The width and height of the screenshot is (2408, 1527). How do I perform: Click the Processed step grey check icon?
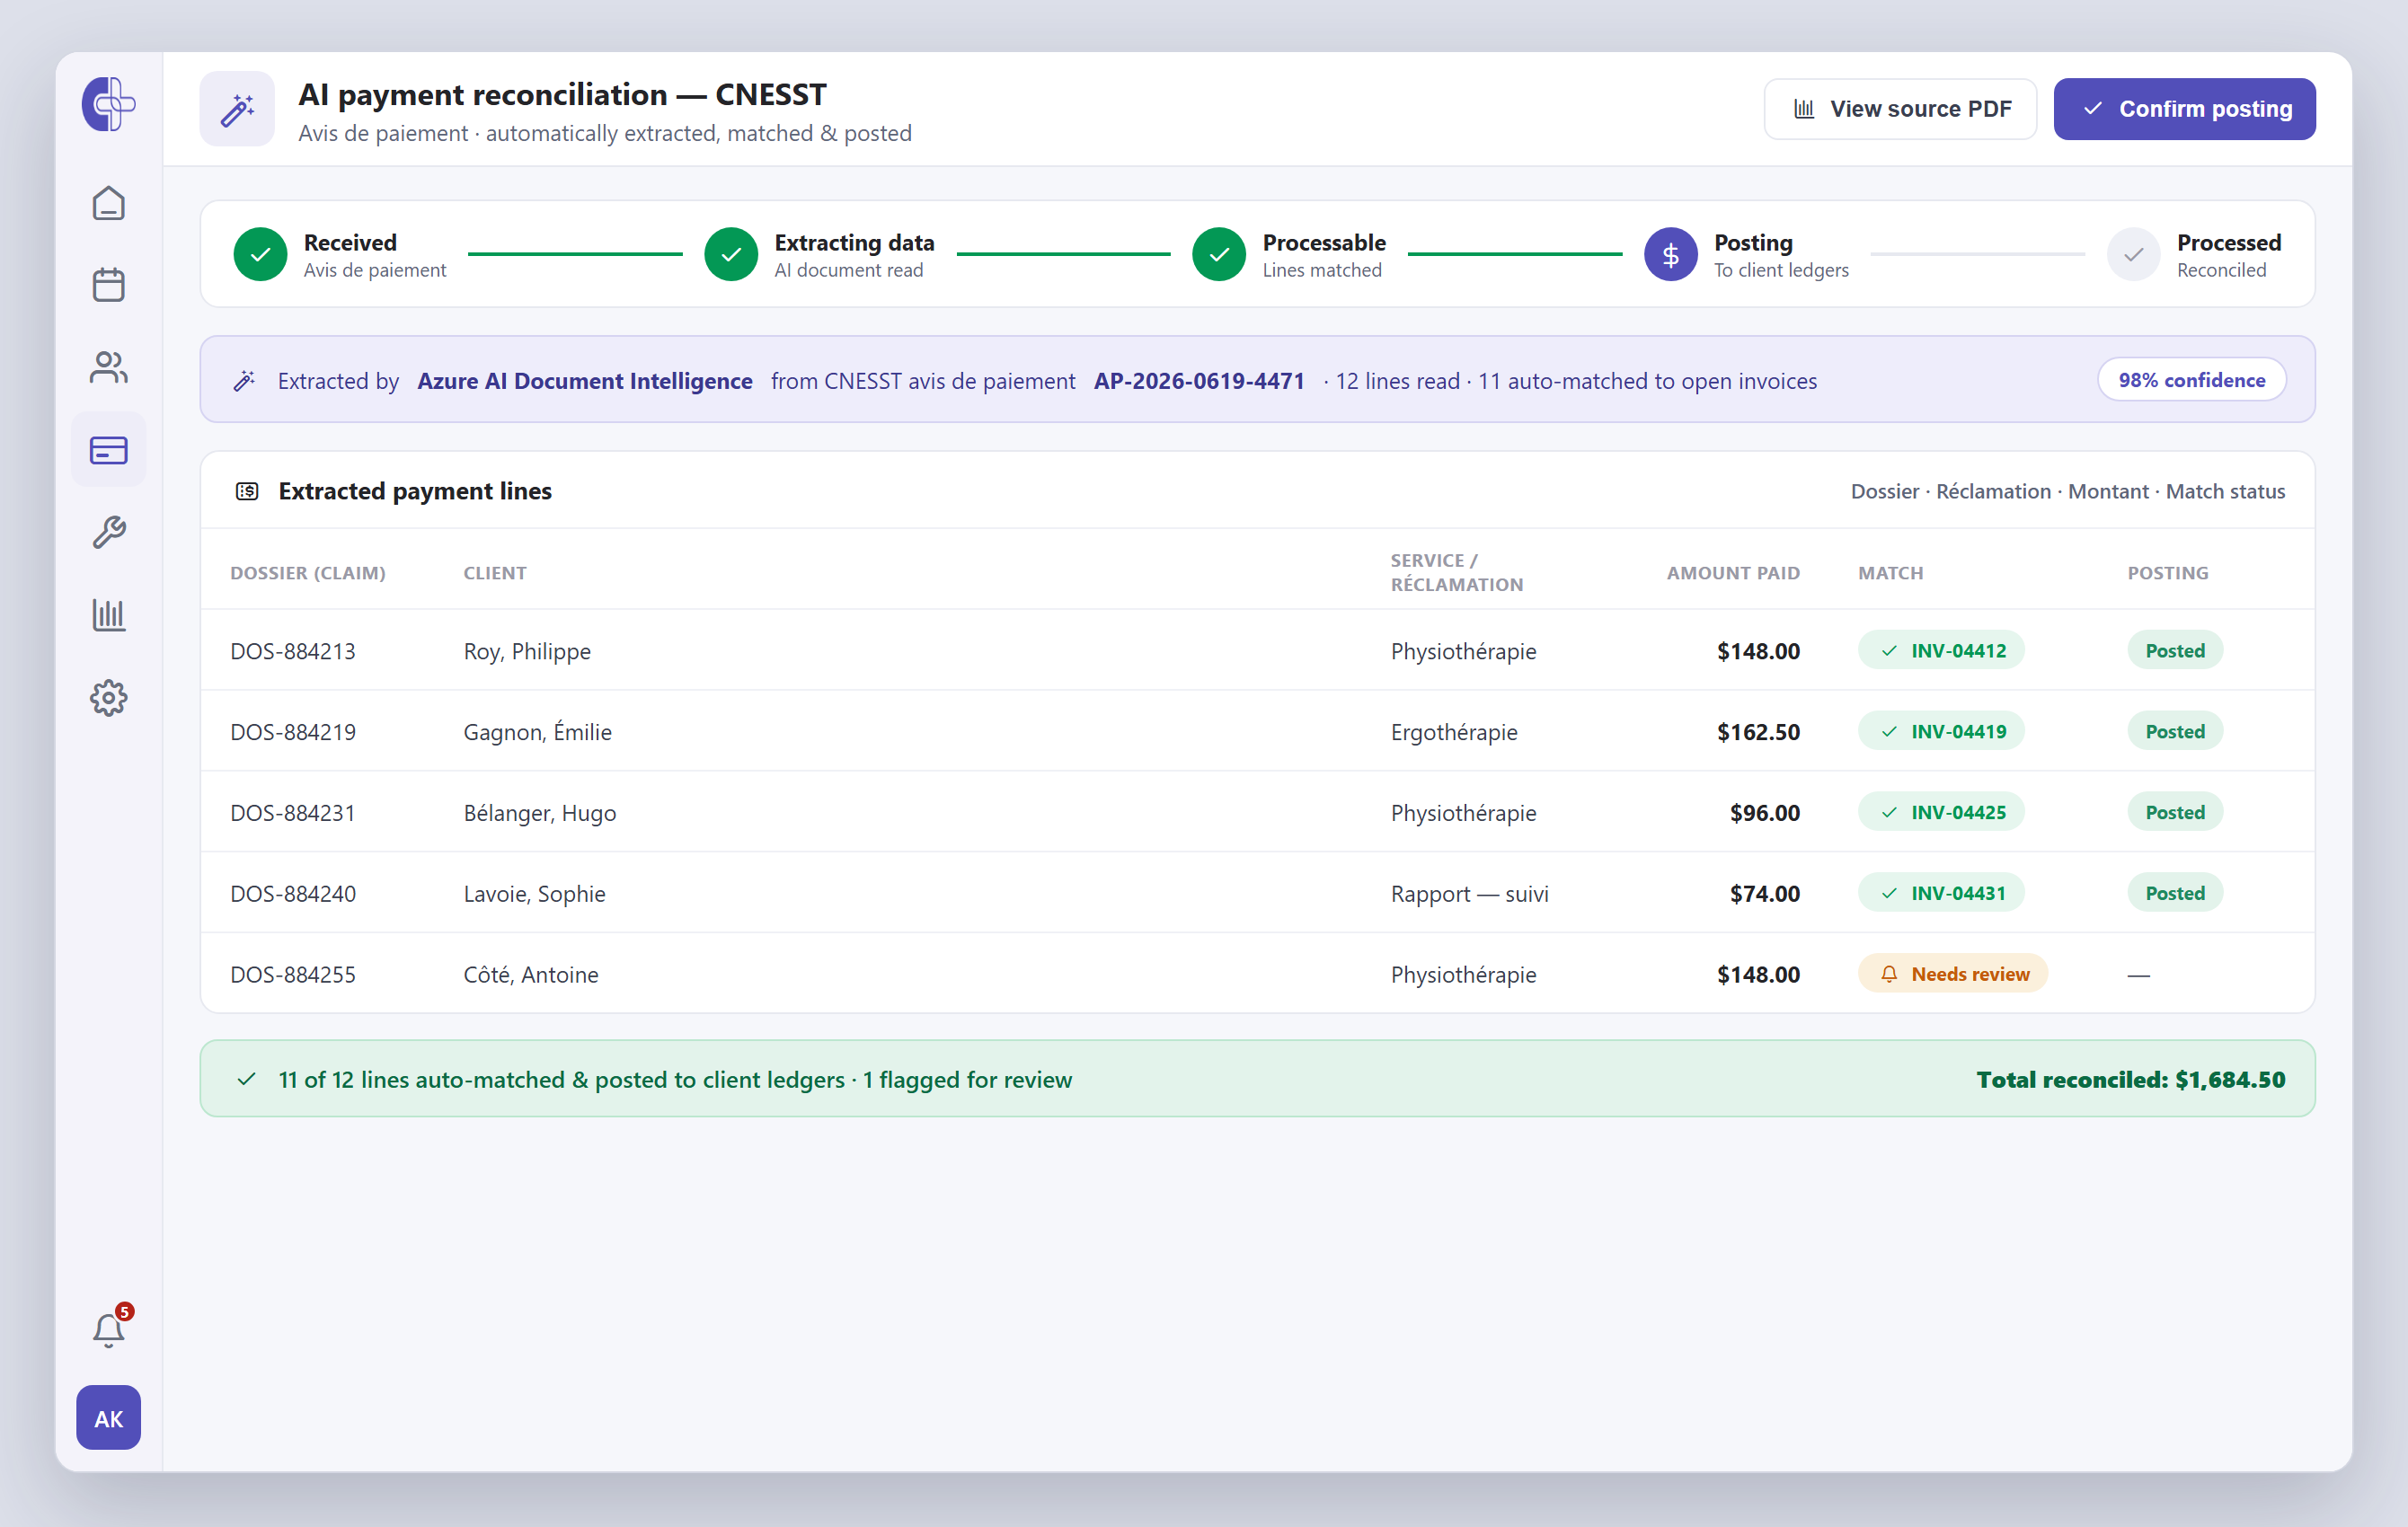coord(2134,254)
